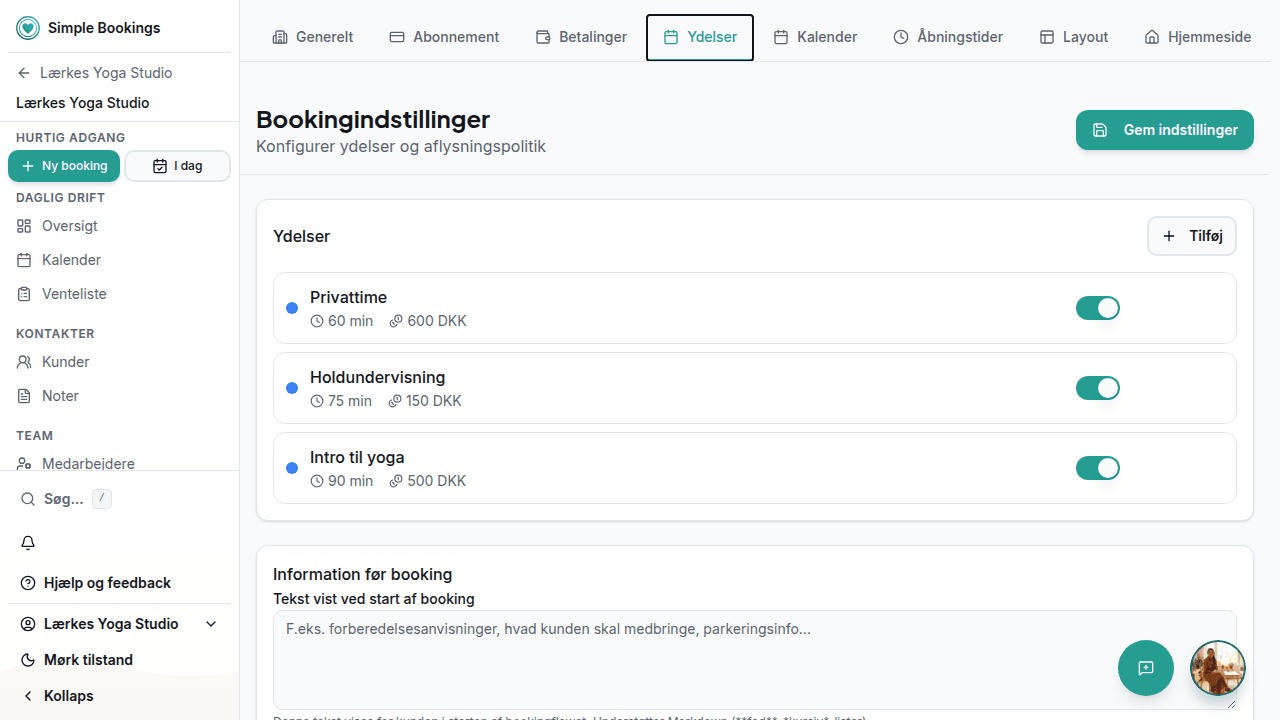
Task: Click the search magnifier icon
Action: tap(28, 499)
